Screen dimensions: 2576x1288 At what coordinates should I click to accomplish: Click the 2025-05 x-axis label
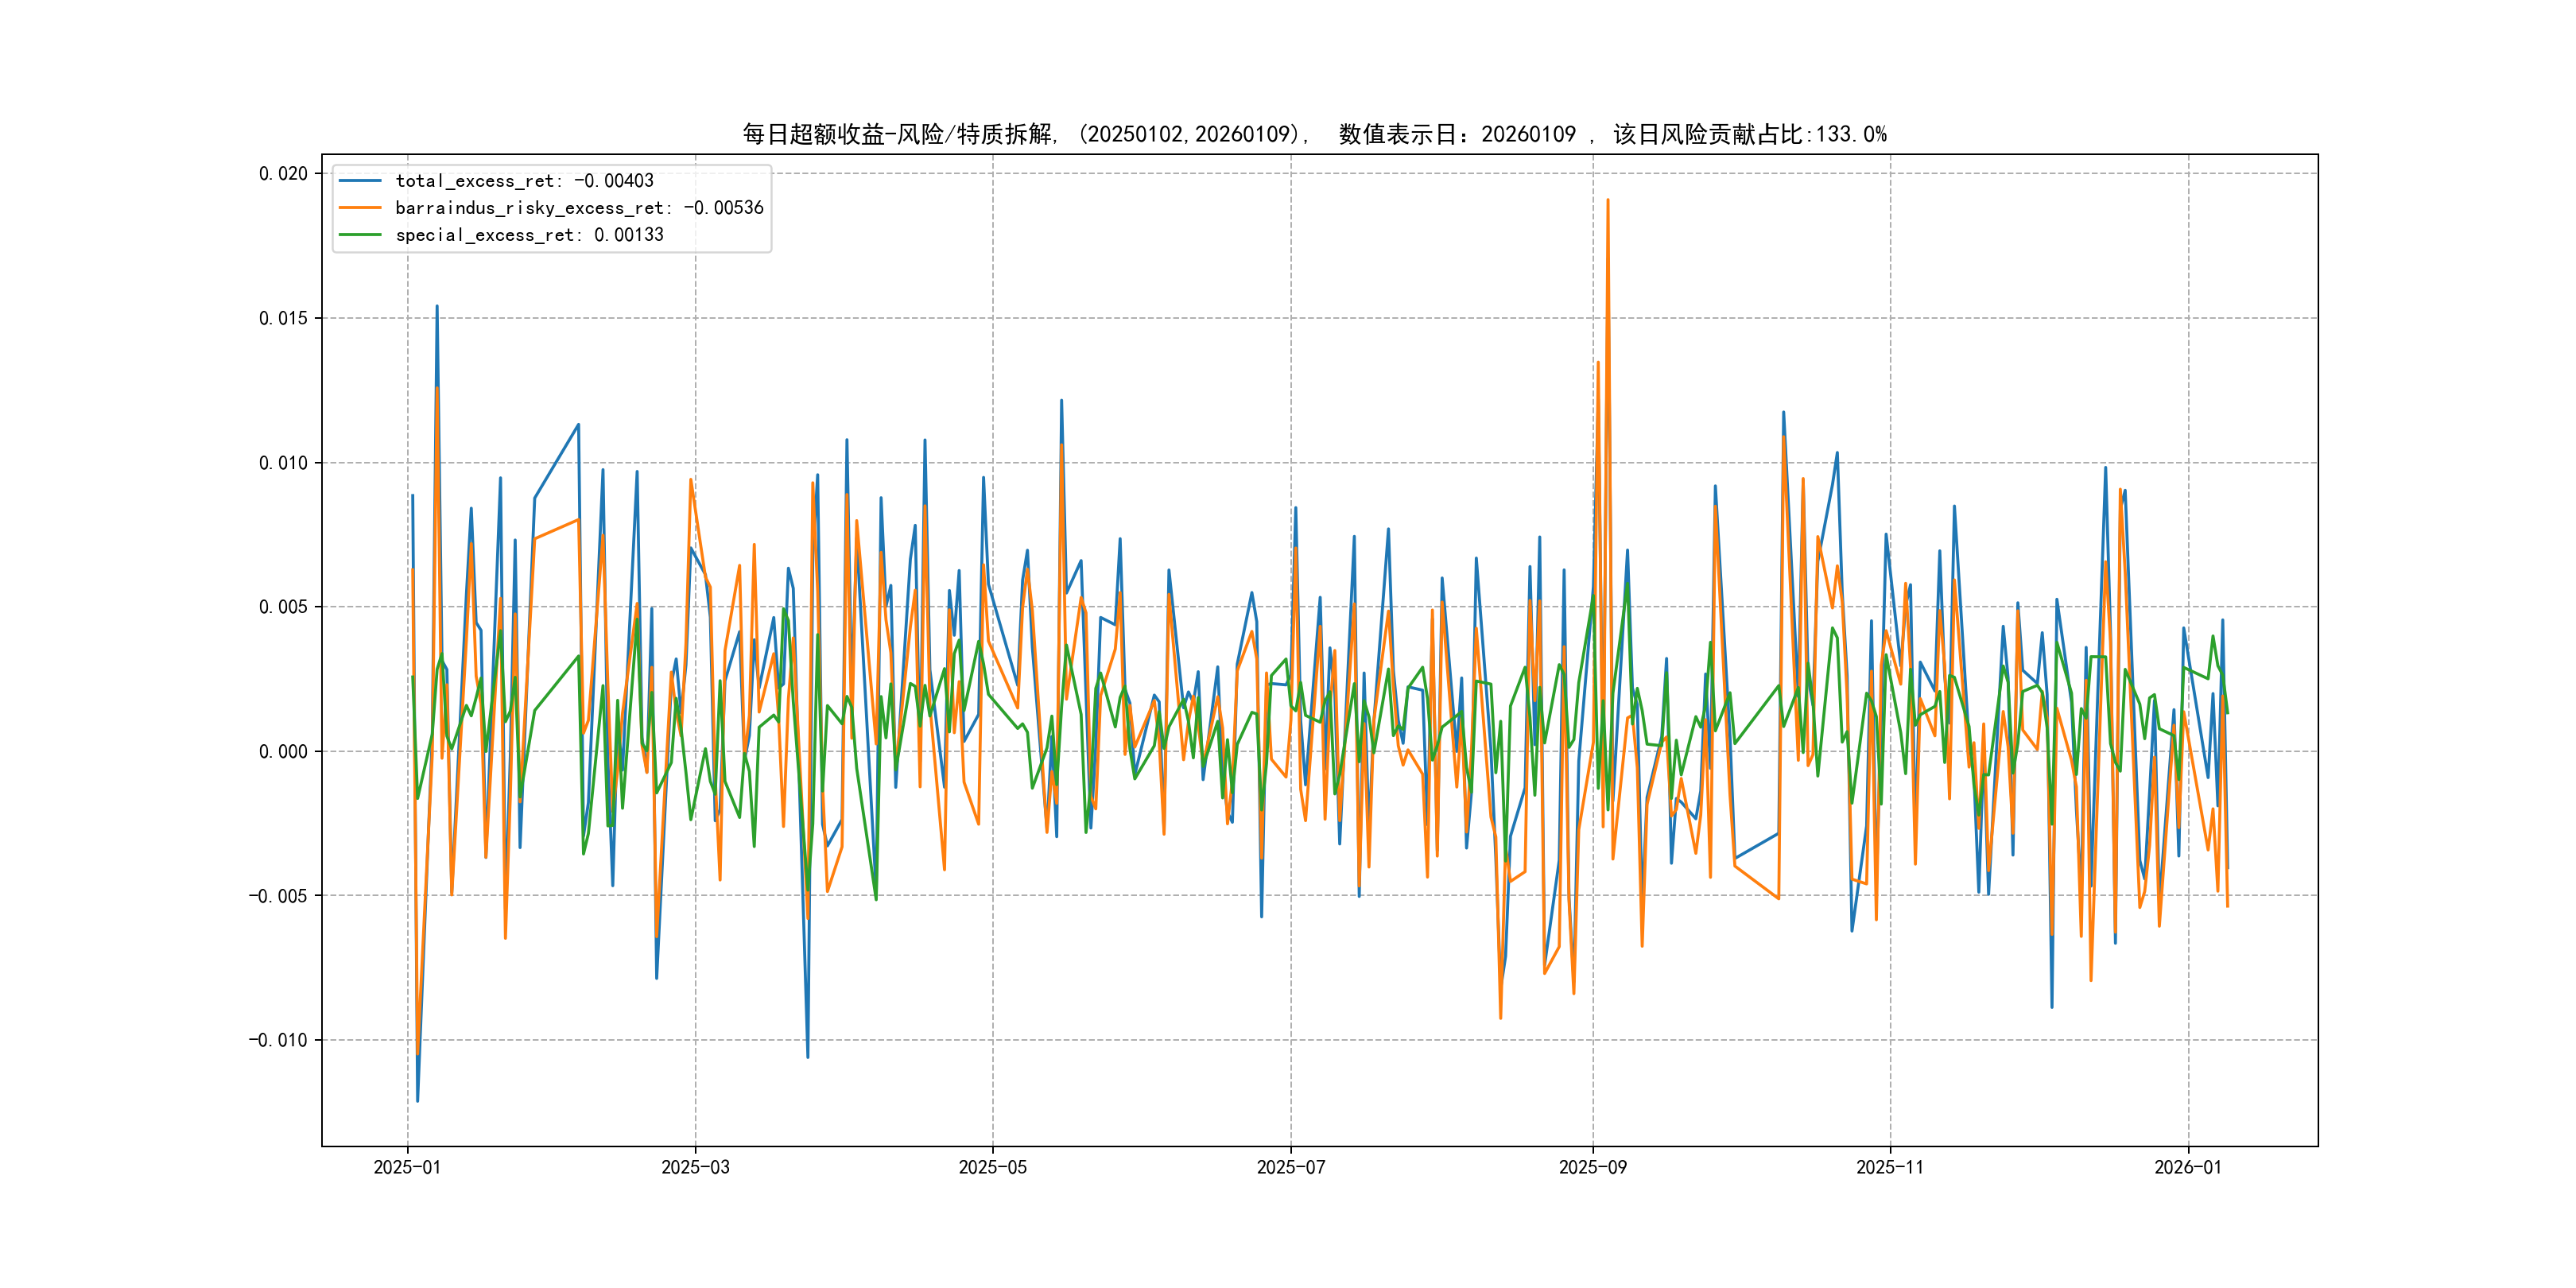tap(992, 1168)
